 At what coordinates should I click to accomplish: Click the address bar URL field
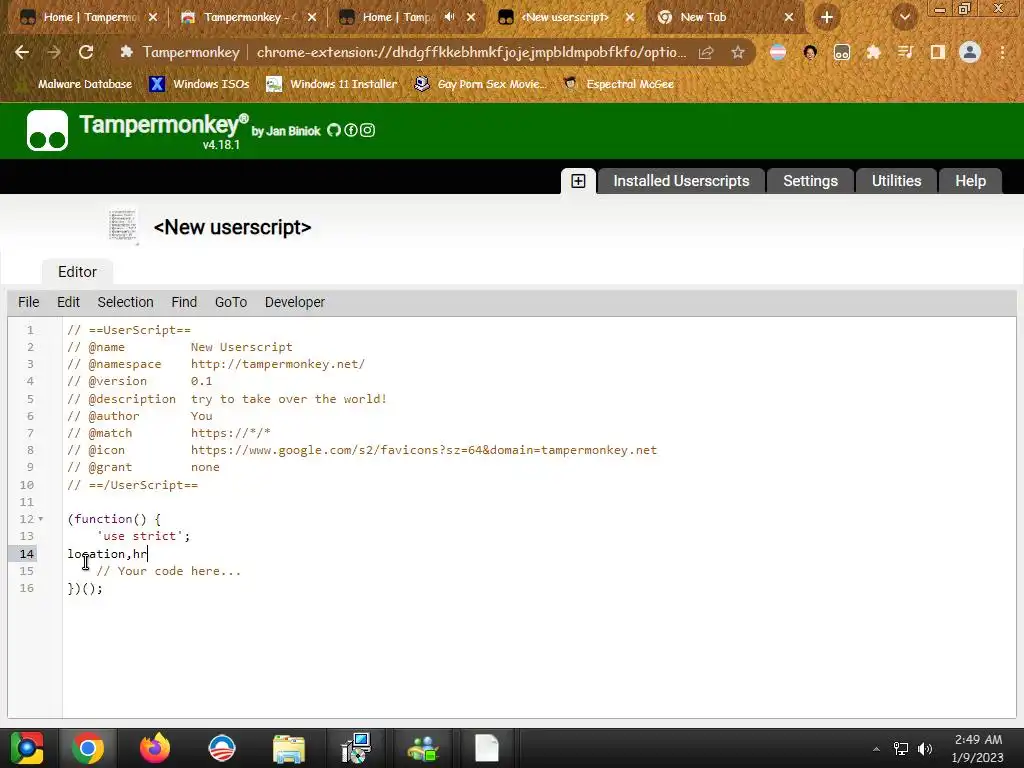click(x=471, y=52)
